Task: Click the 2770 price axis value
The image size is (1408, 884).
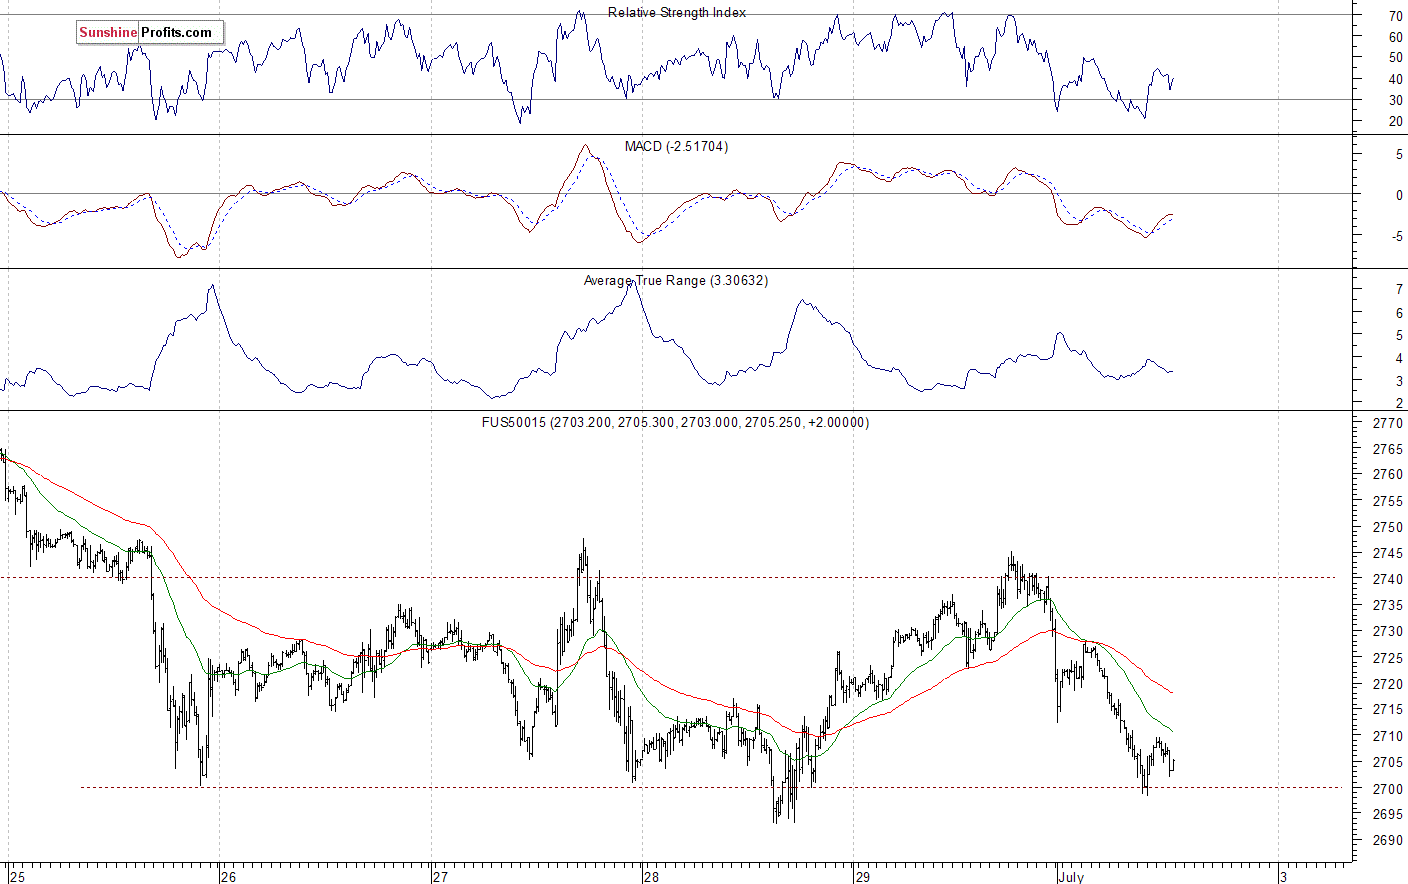Action: click(1387, 423)
